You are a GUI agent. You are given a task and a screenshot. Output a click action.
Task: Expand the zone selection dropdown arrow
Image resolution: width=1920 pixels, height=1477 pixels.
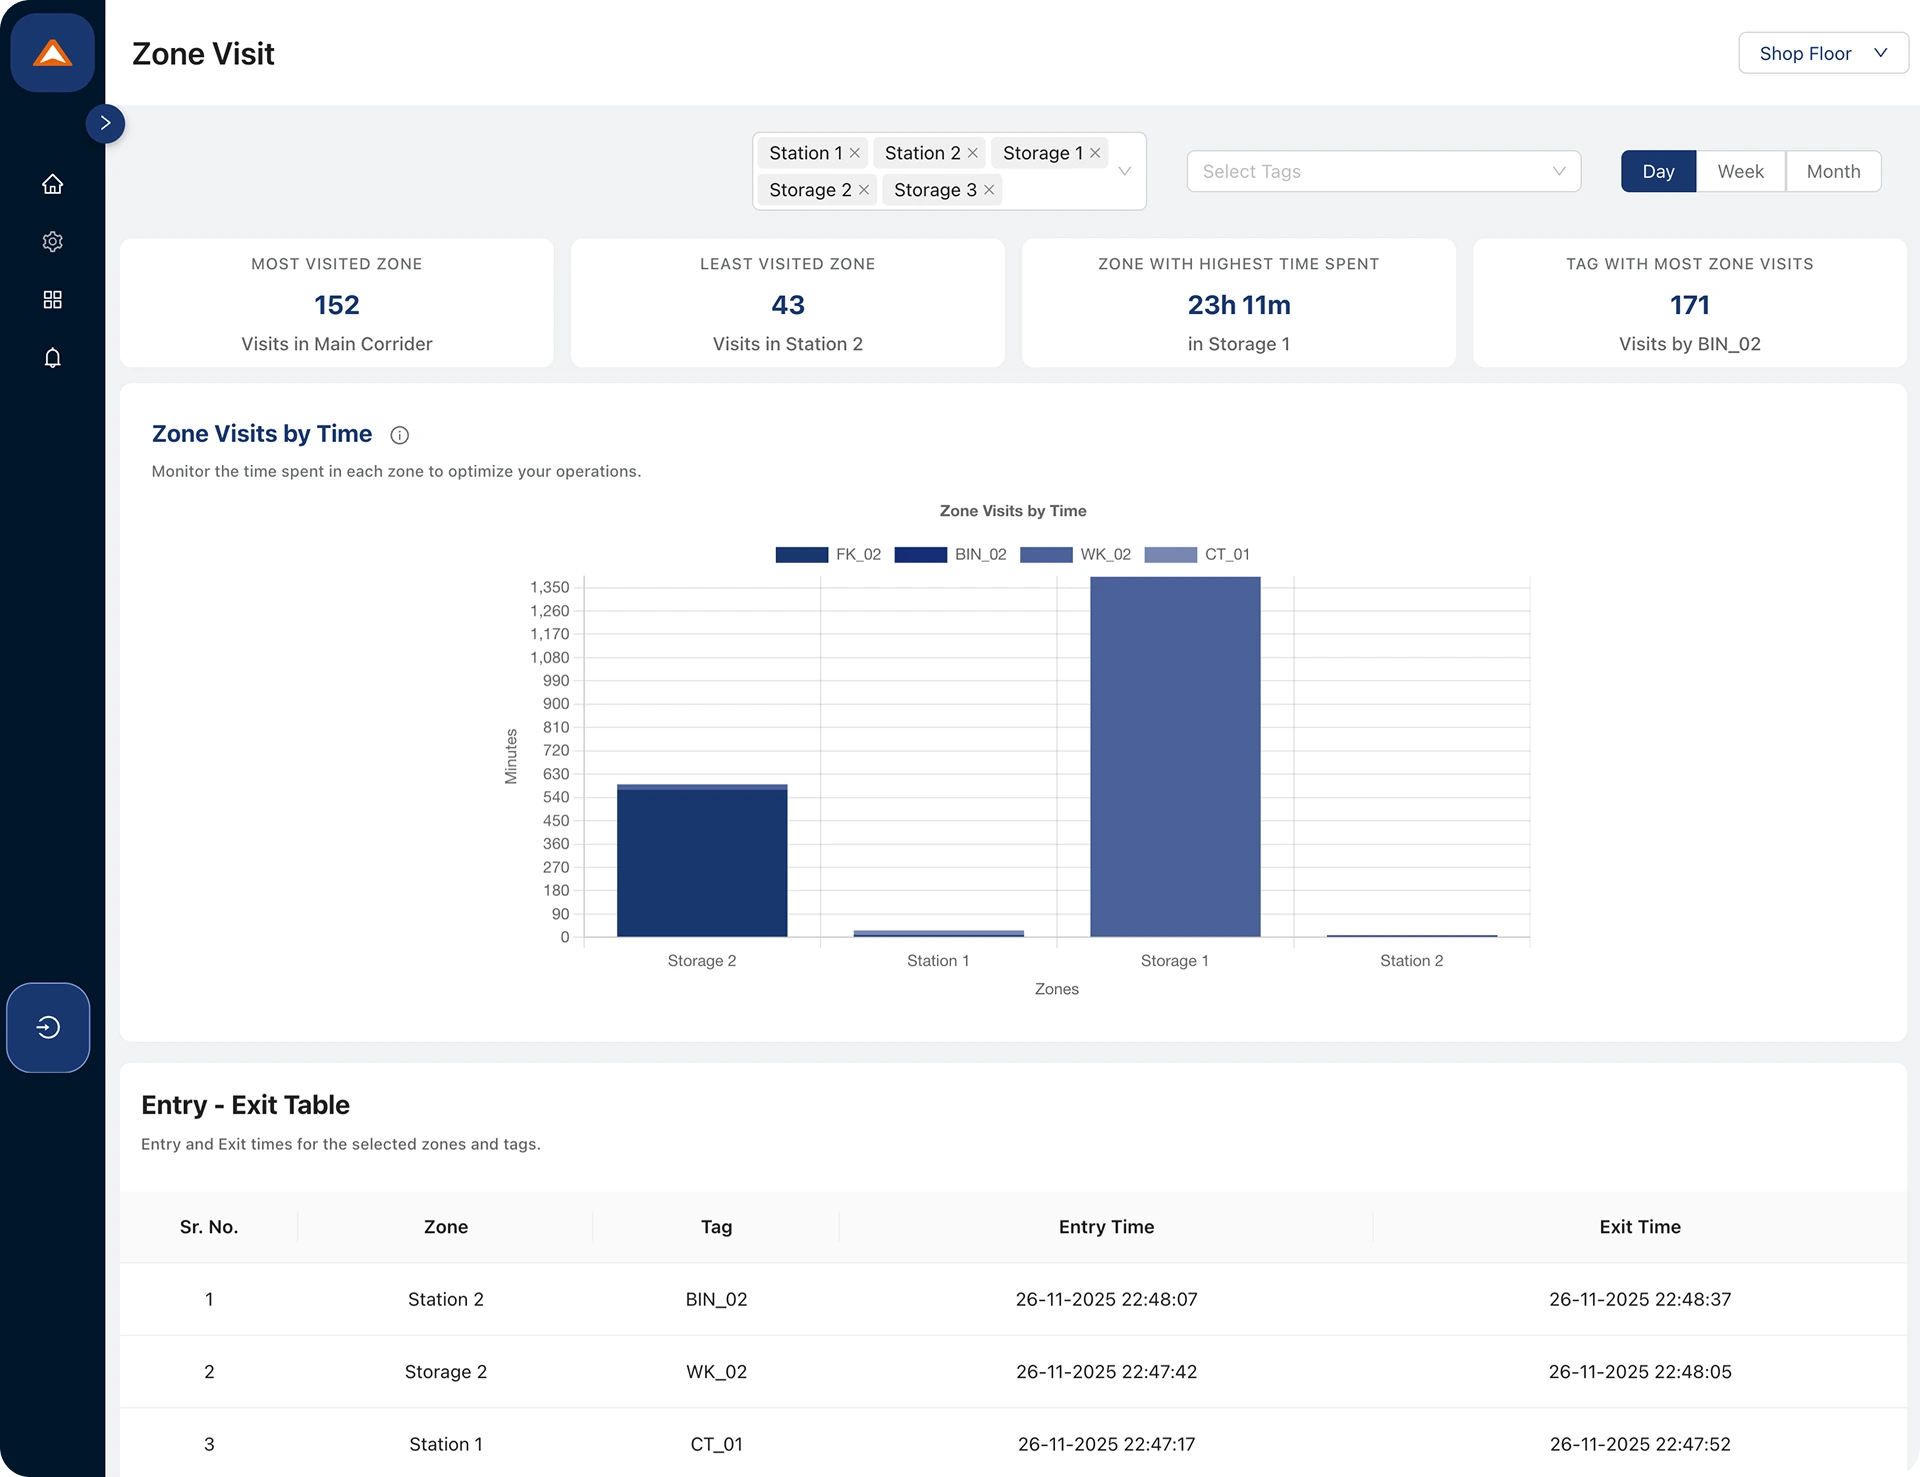[1124, 172]
